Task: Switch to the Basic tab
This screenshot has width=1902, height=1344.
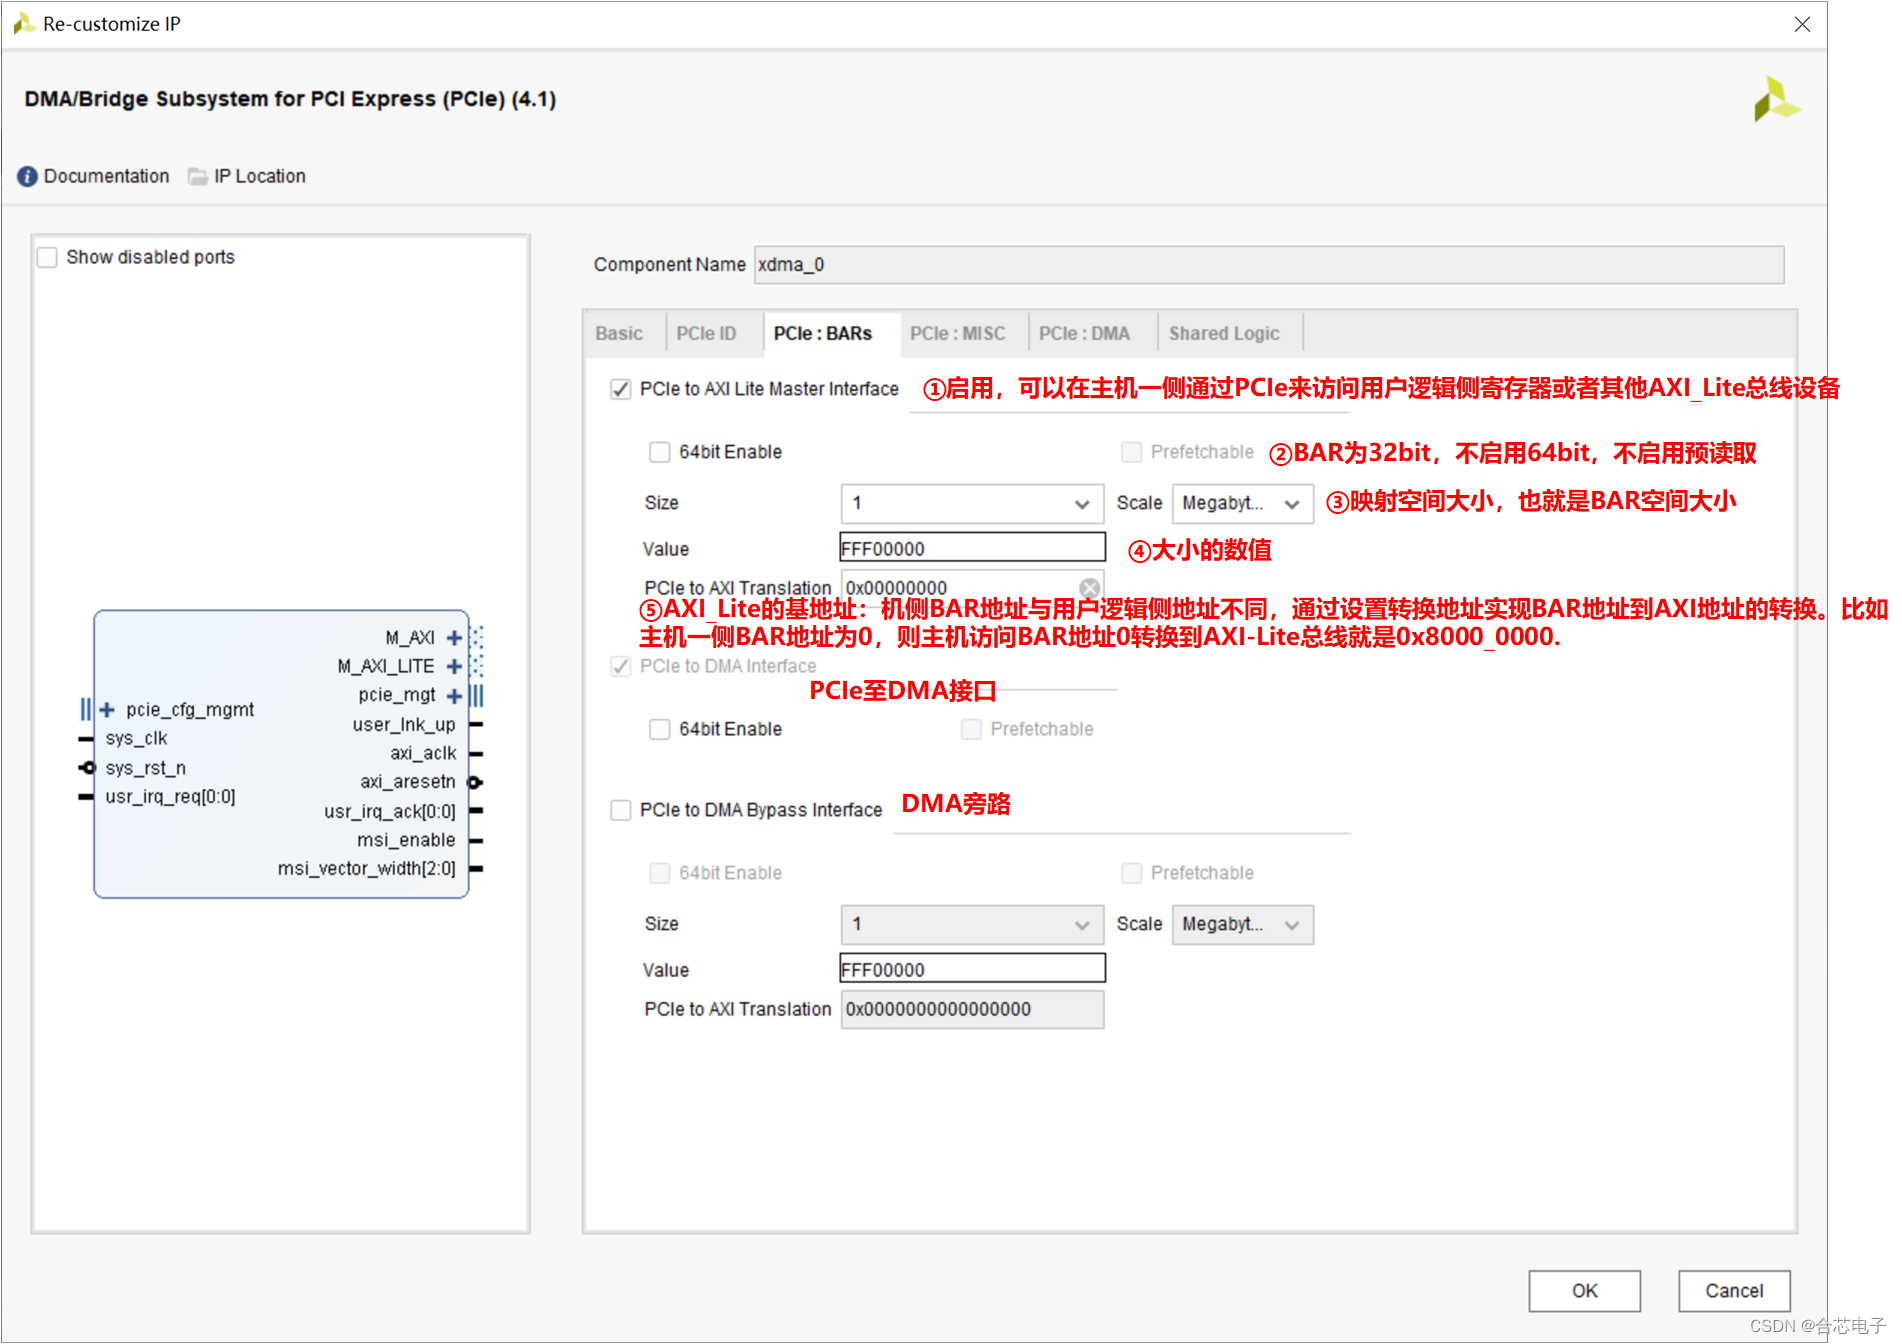Action: point(619,333)
